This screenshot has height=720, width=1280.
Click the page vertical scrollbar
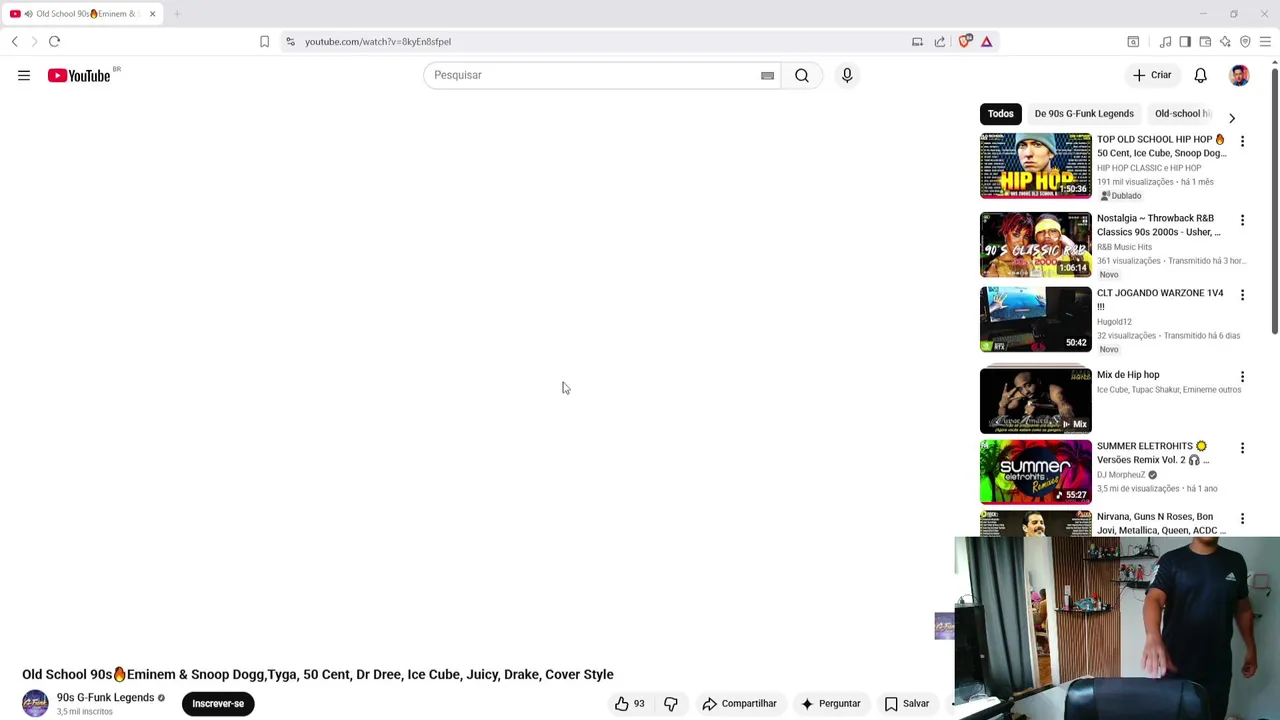point(1275,200)
